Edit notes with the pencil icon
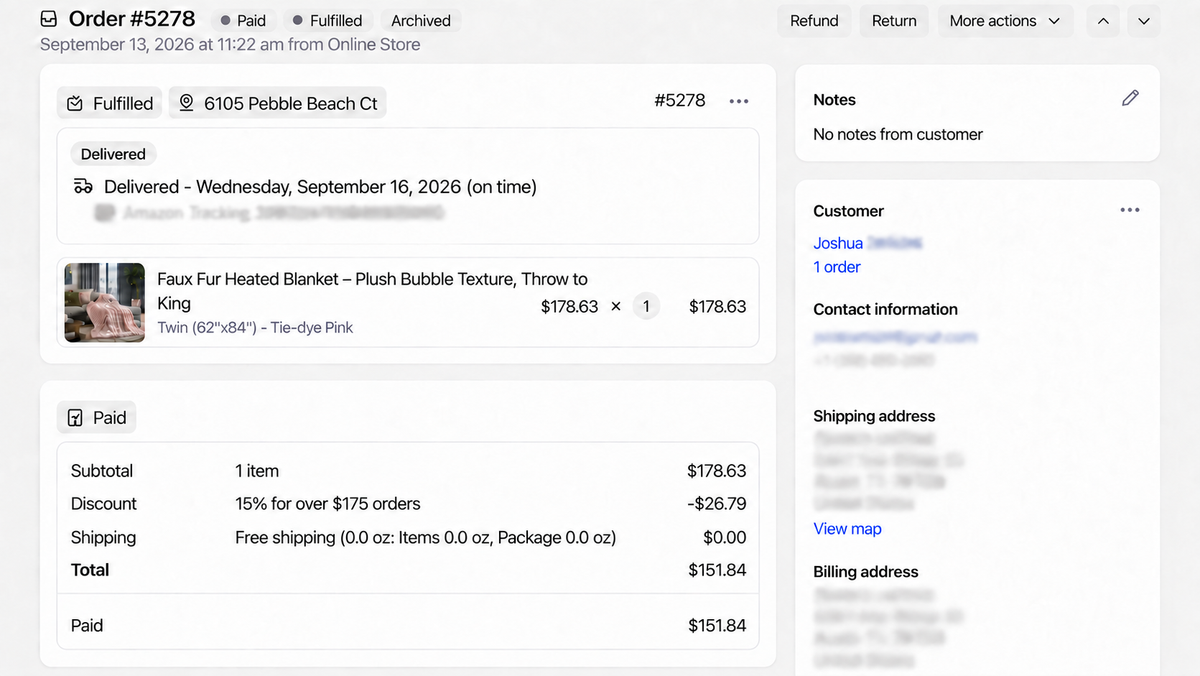The width and height of the screenshot is (1200, 676). (1130, 98)
